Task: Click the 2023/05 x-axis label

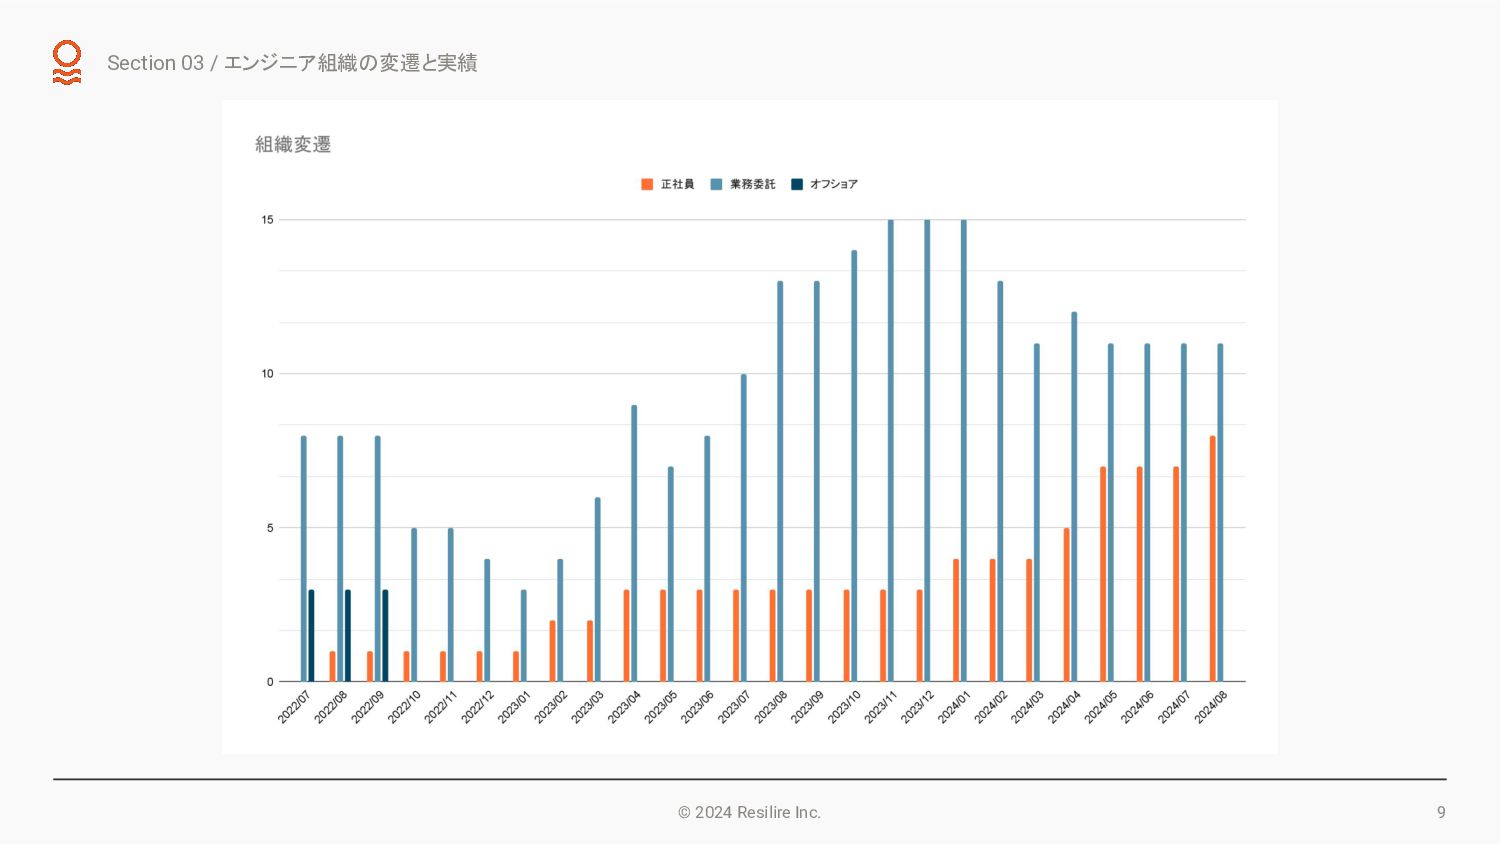Action: tap(661, 707)
